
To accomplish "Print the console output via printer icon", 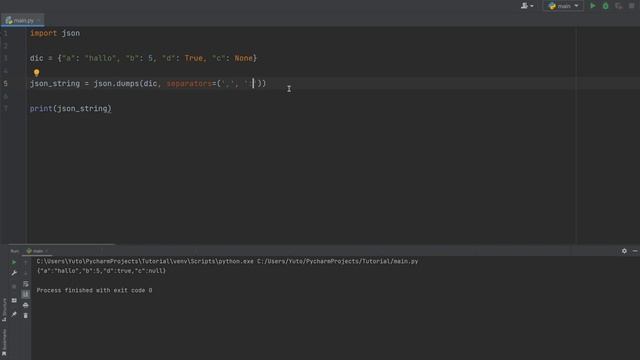I will point(26,305).
